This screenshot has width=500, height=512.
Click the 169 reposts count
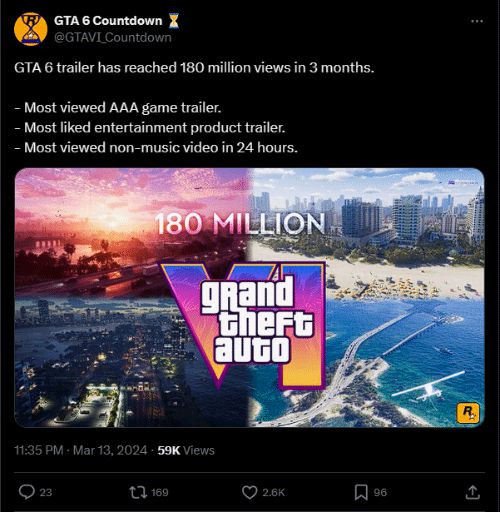tap(160, 492)
